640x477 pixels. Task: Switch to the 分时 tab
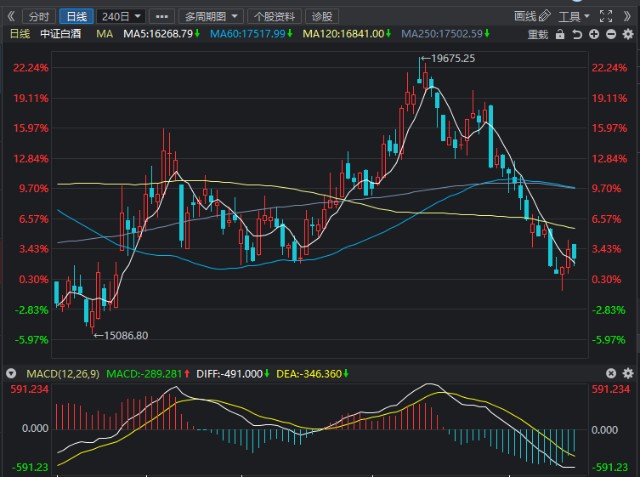click(x=38, y=17)
